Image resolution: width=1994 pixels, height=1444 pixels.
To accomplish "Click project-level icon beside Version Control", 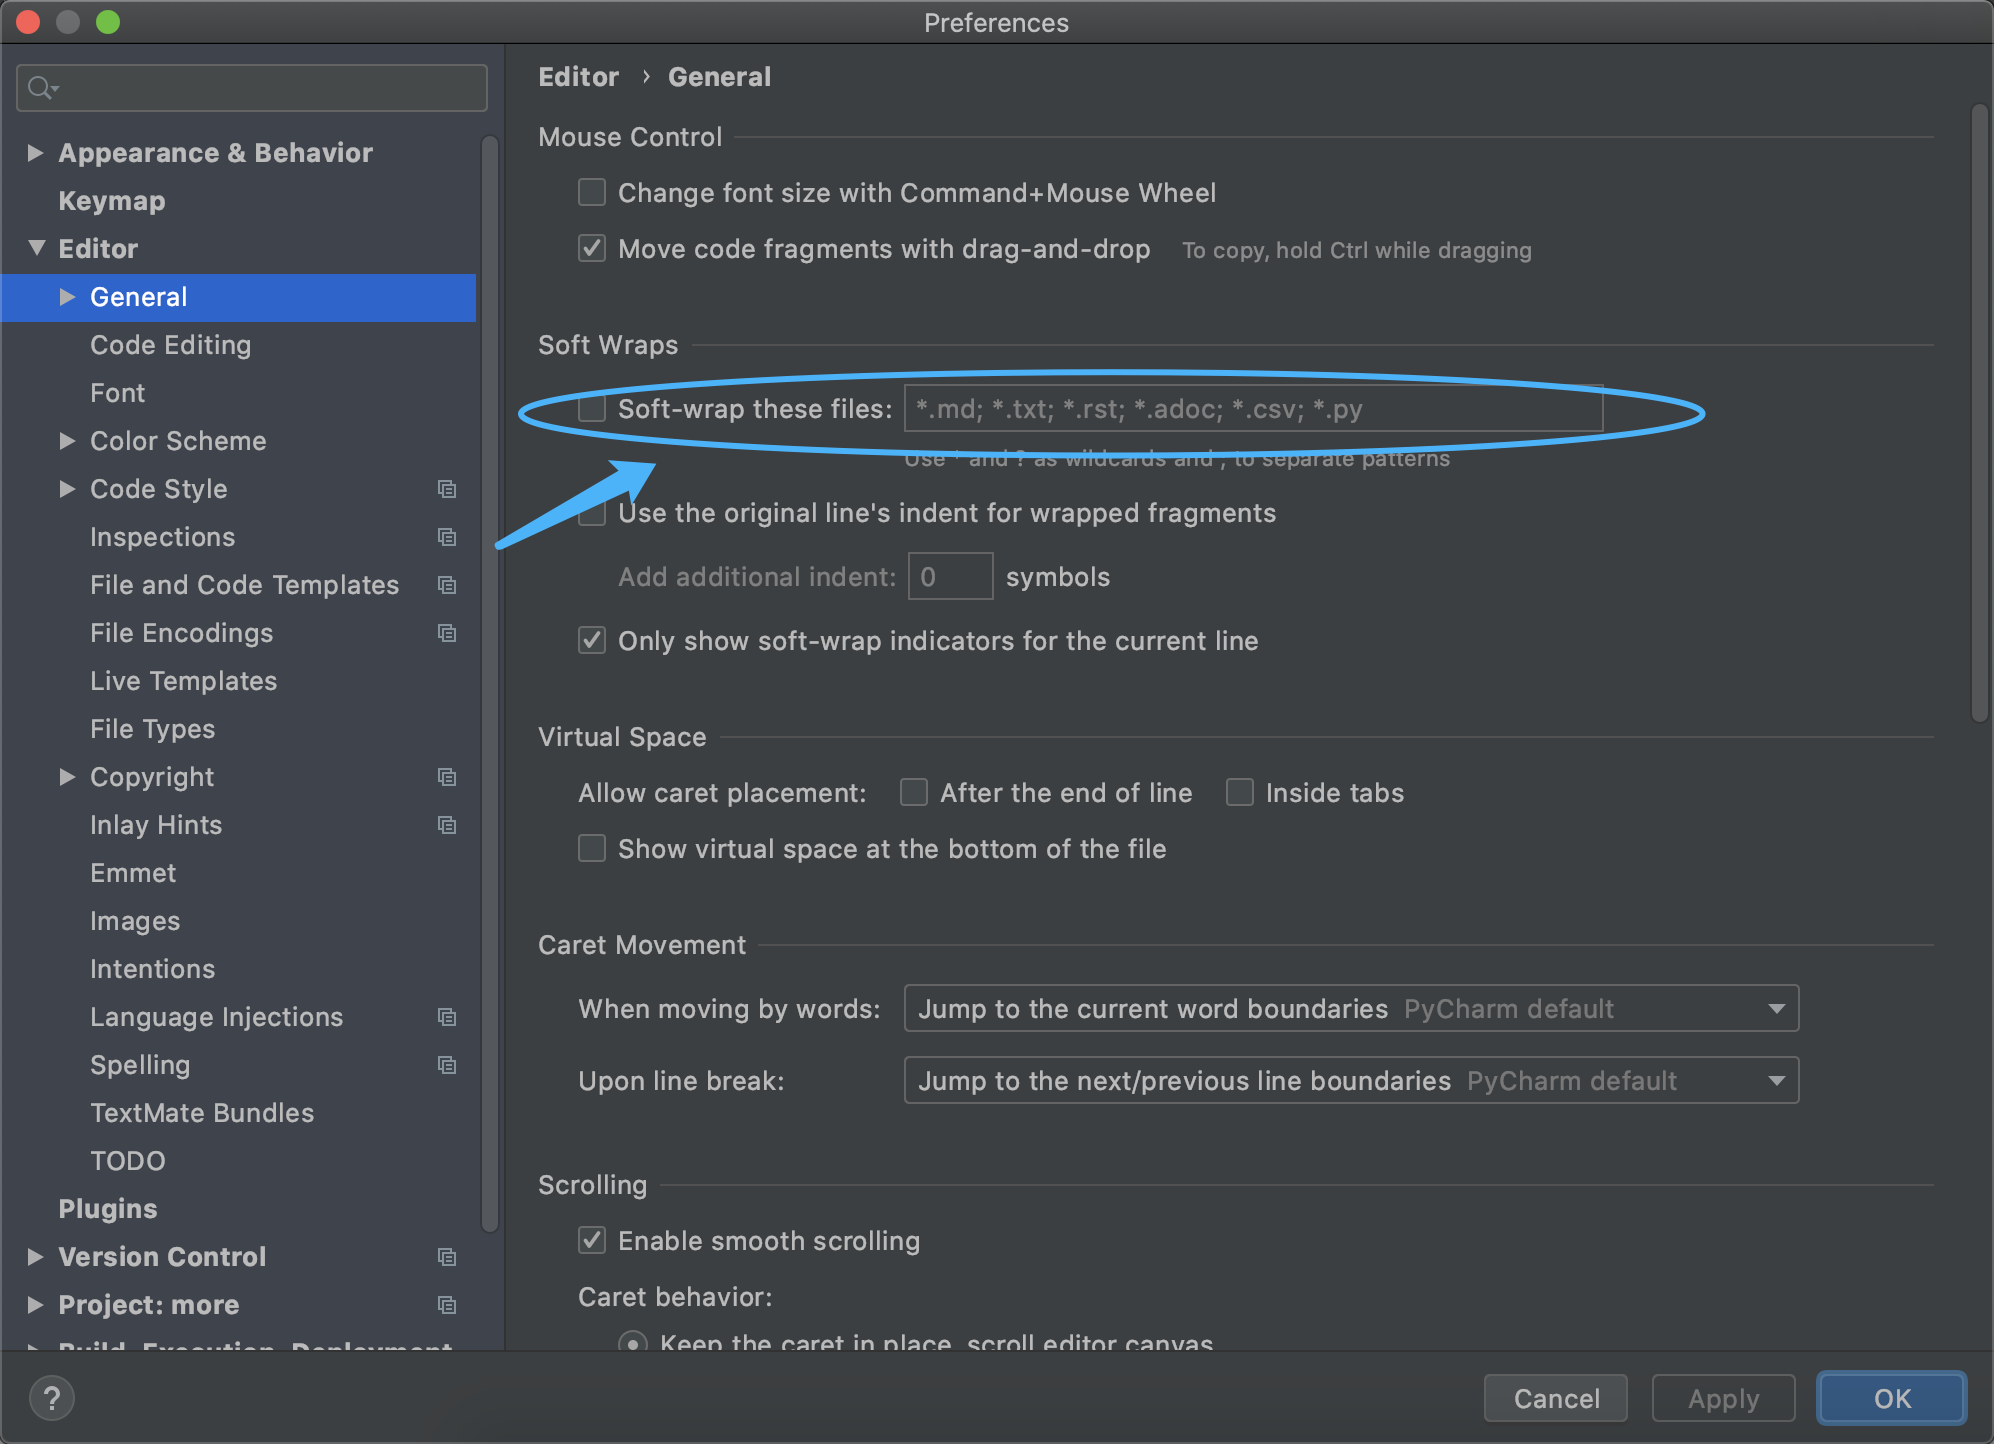I will tap(447, 1257).
